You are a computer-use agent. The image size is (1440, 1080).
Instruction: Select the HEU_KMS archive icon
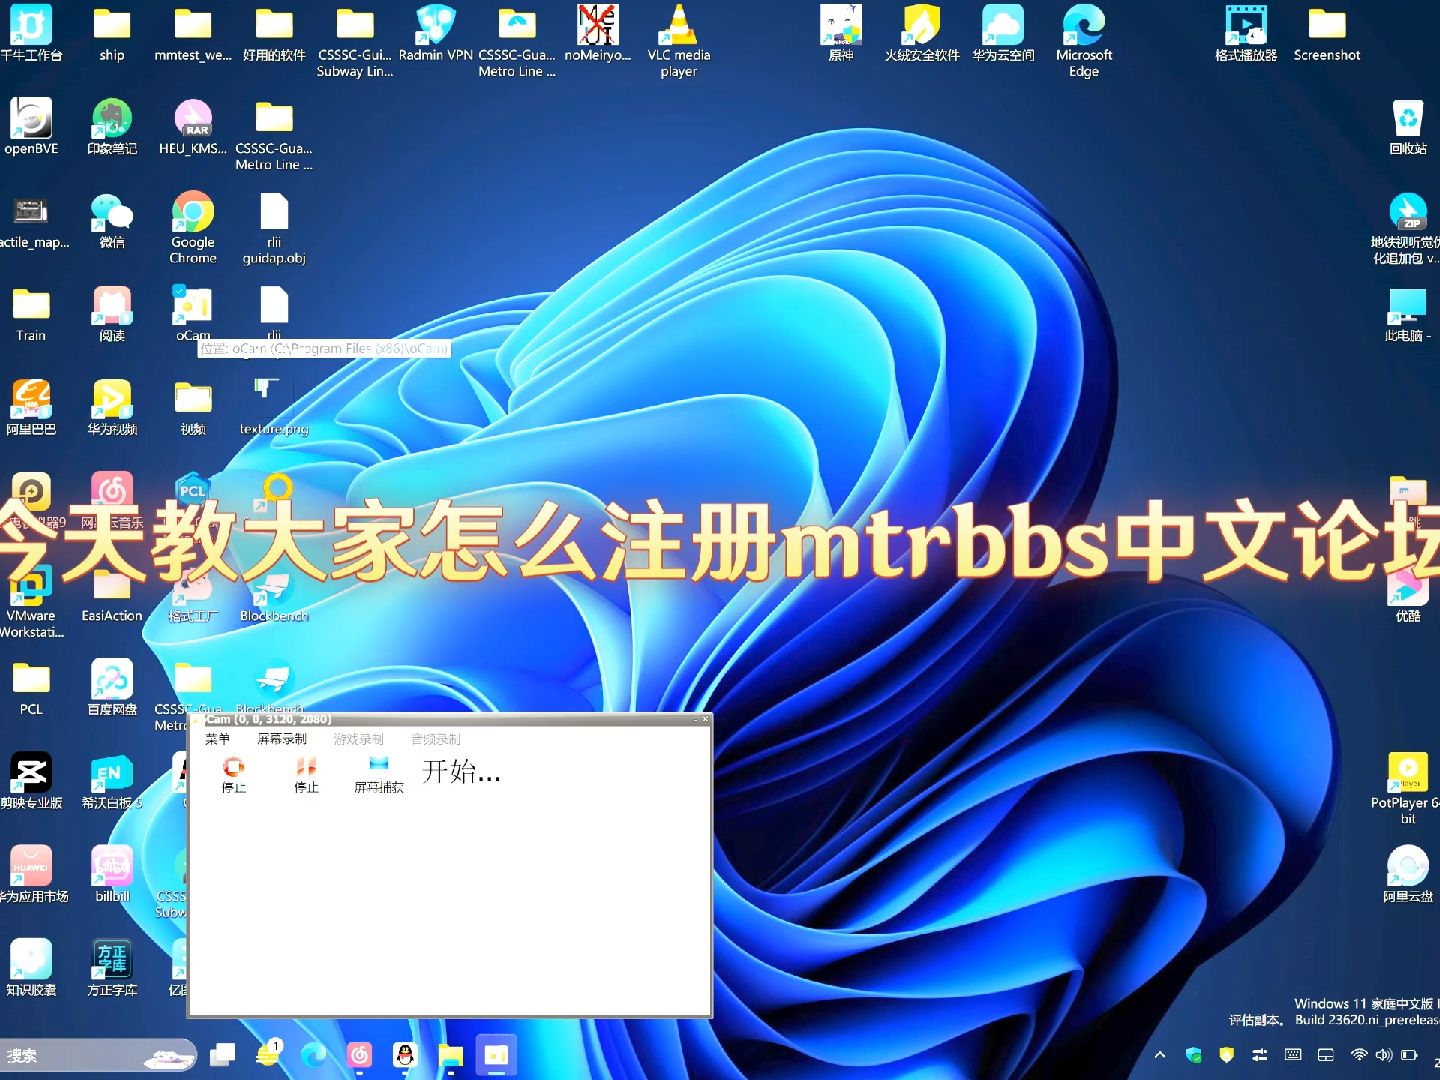[x=193, y=127]
